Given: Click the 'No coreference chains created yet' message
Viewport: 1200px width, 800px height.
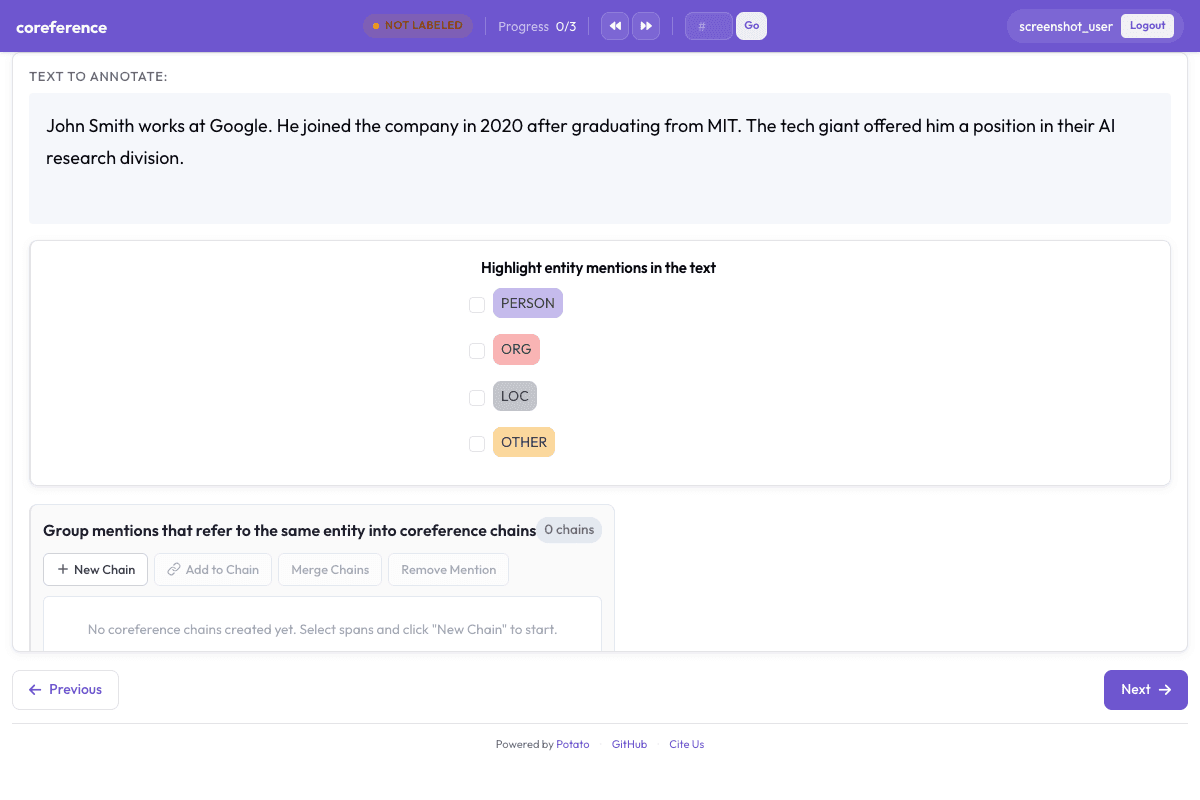Looking at the screenshot, I should coord(322,630).
